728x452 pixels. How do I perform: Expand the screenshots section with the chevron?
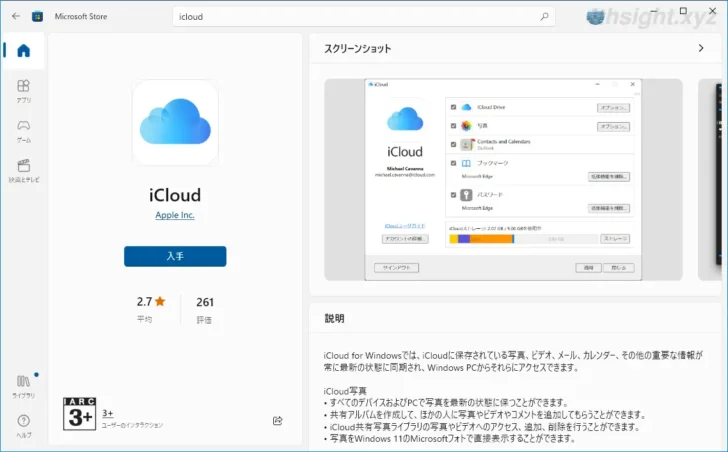(701, 48)
